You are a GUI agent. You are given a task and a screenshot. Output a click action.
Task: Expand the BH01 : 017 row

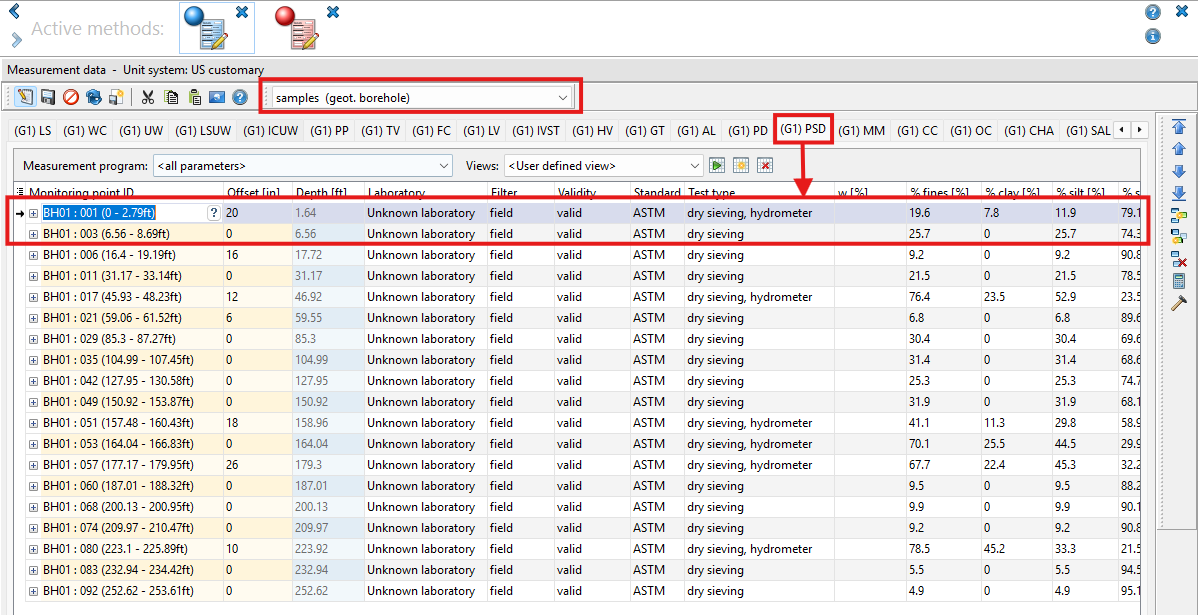(33, 297)
